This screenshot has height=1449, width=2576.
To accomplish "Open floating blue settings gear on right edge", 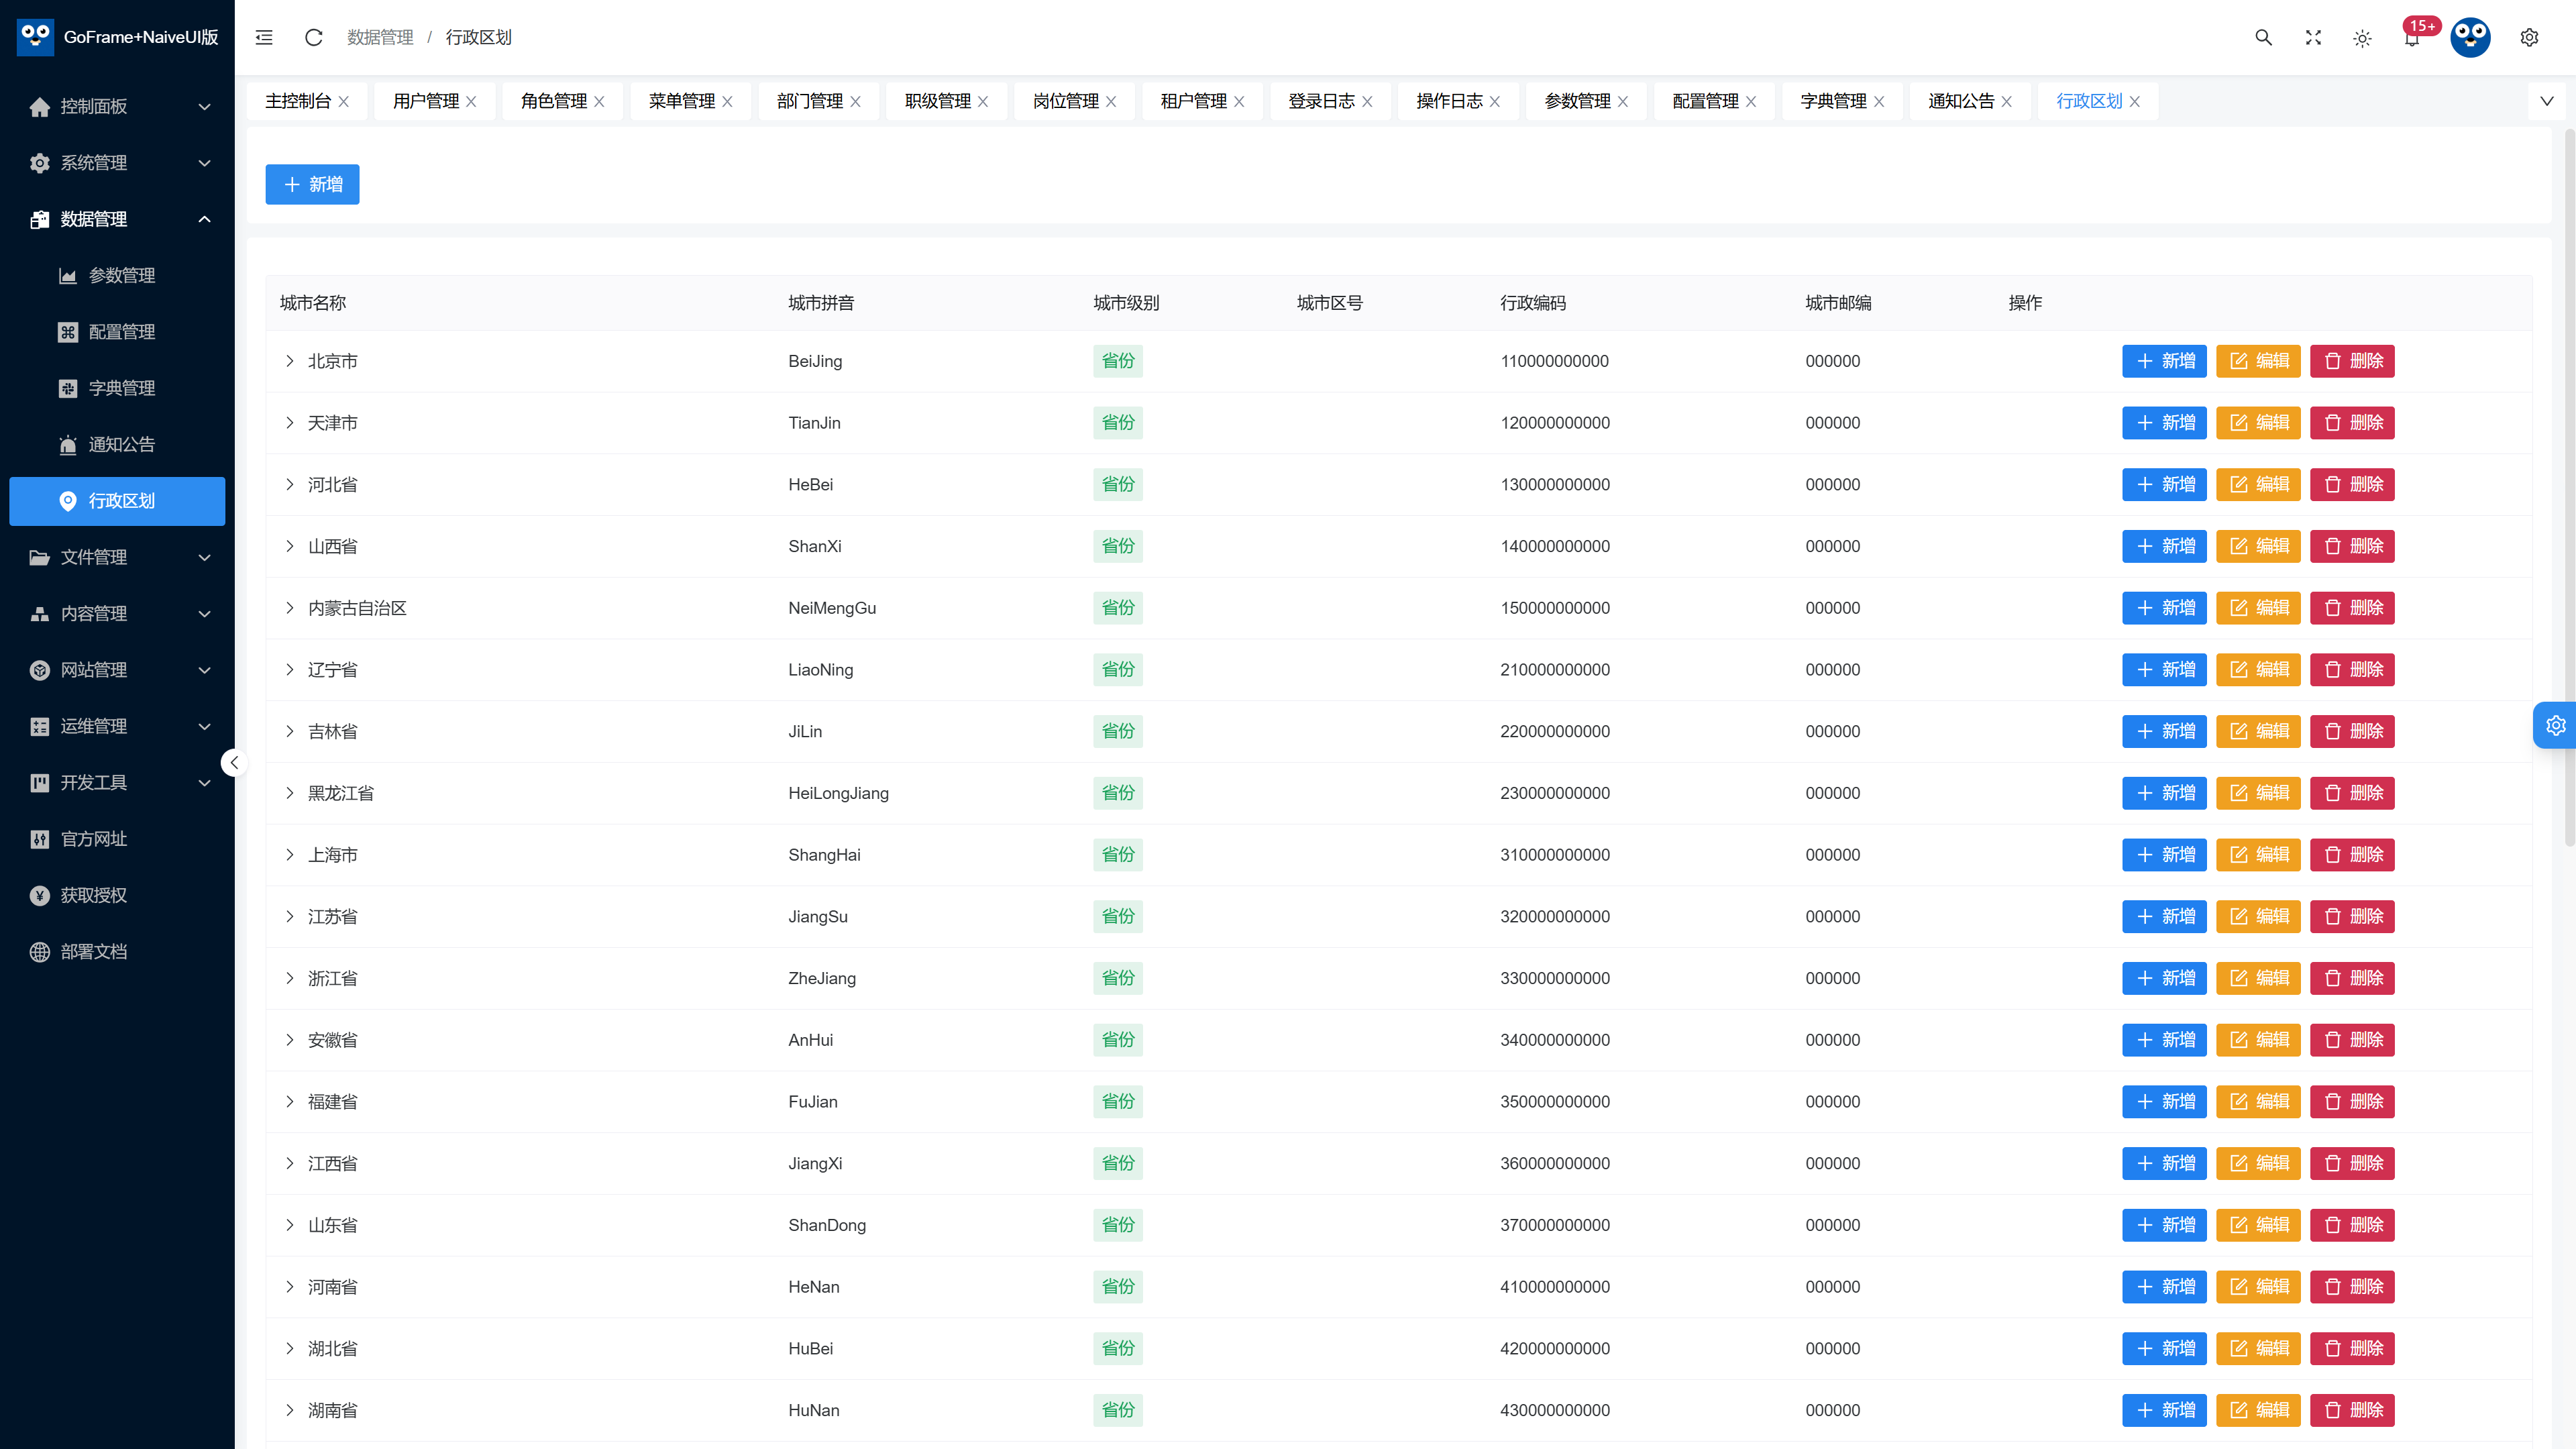I will coord(2555,725).
